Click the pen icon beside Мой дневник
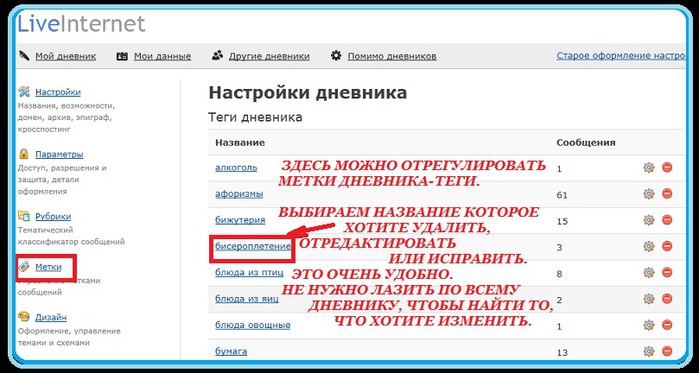699x373 pixels. pos(24,56)
